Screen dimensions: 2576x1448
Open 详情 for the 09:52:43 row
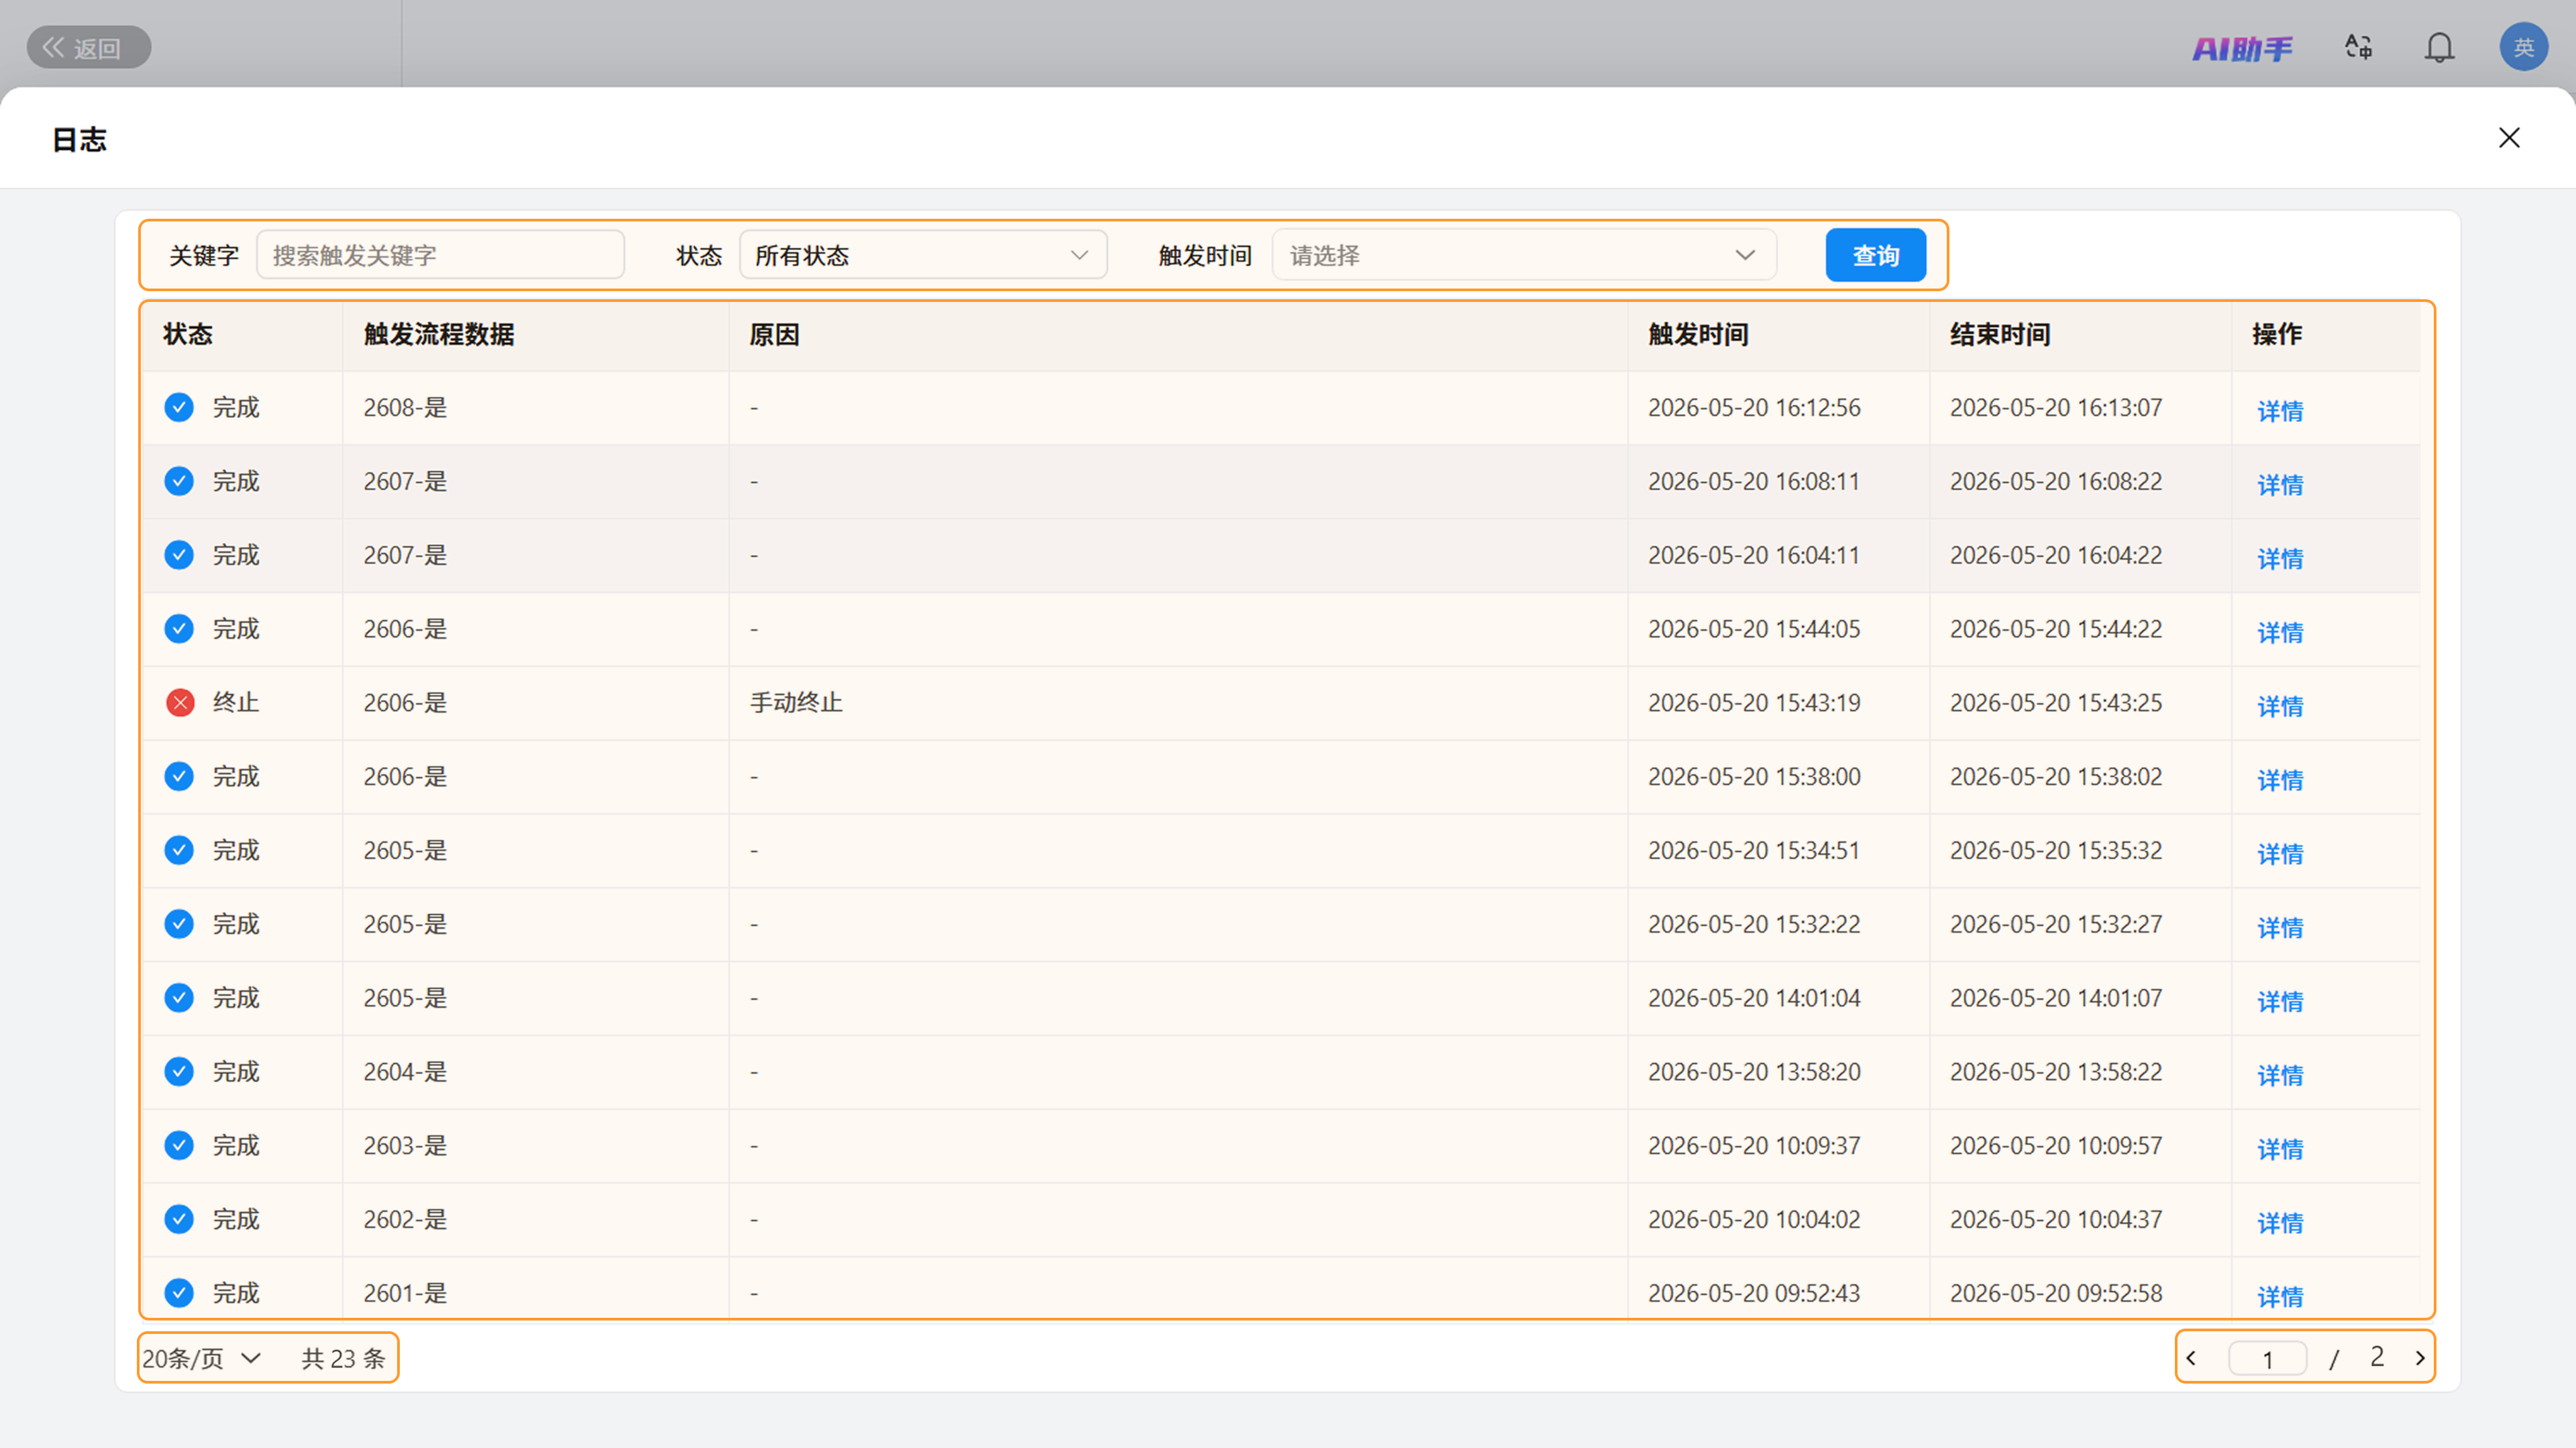[x=2280, y=1296]
